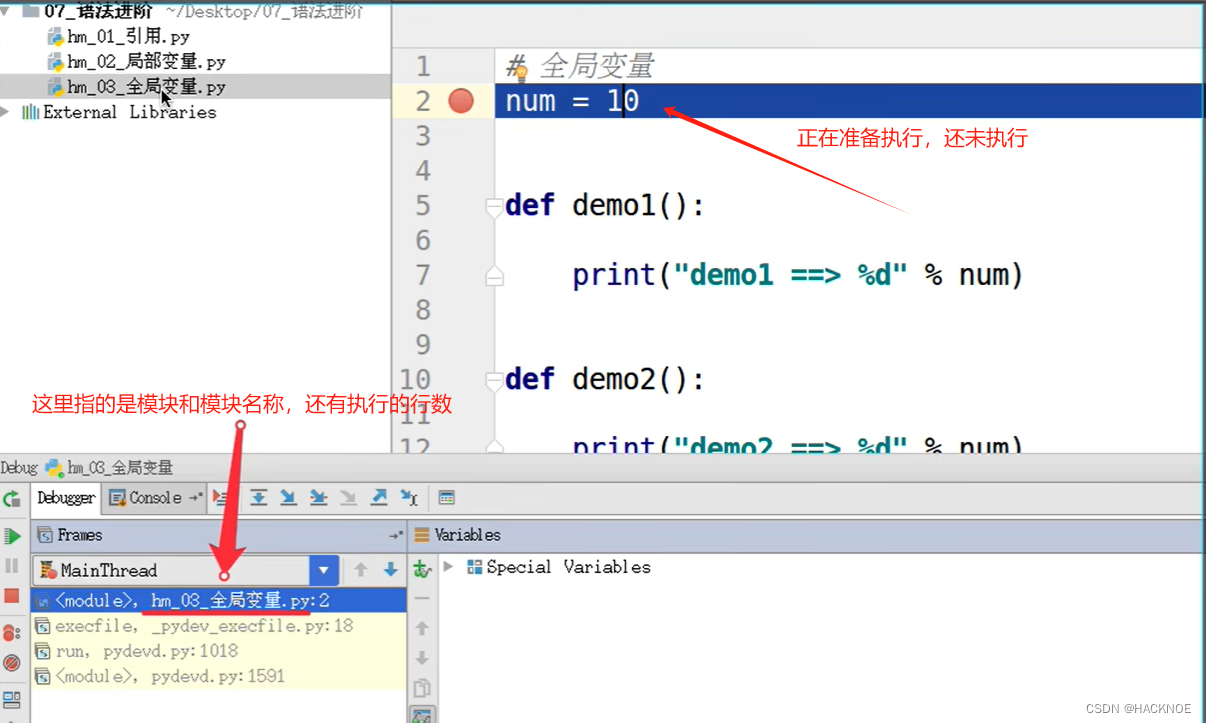The image size is (1206, 723).
Task: Click def demo1(): line in editor
Action: point(605,206)
